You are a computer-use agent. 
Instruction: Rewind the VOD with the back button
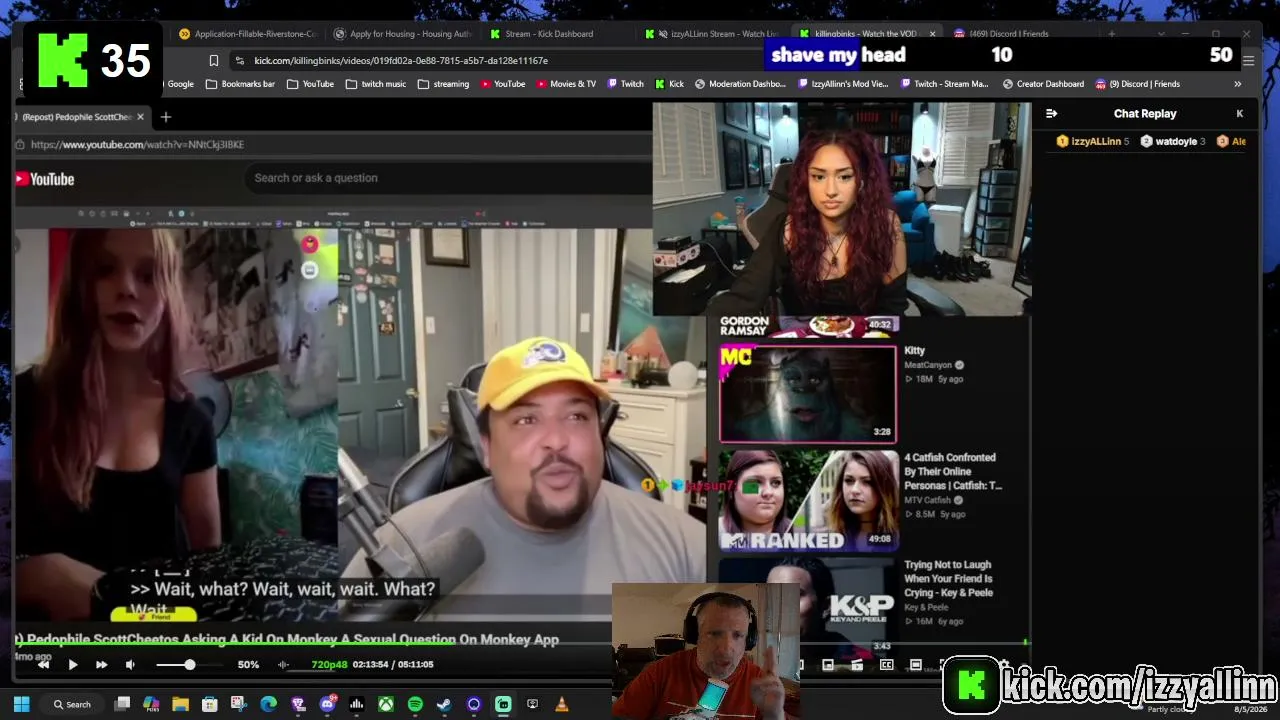click(43, 664)
